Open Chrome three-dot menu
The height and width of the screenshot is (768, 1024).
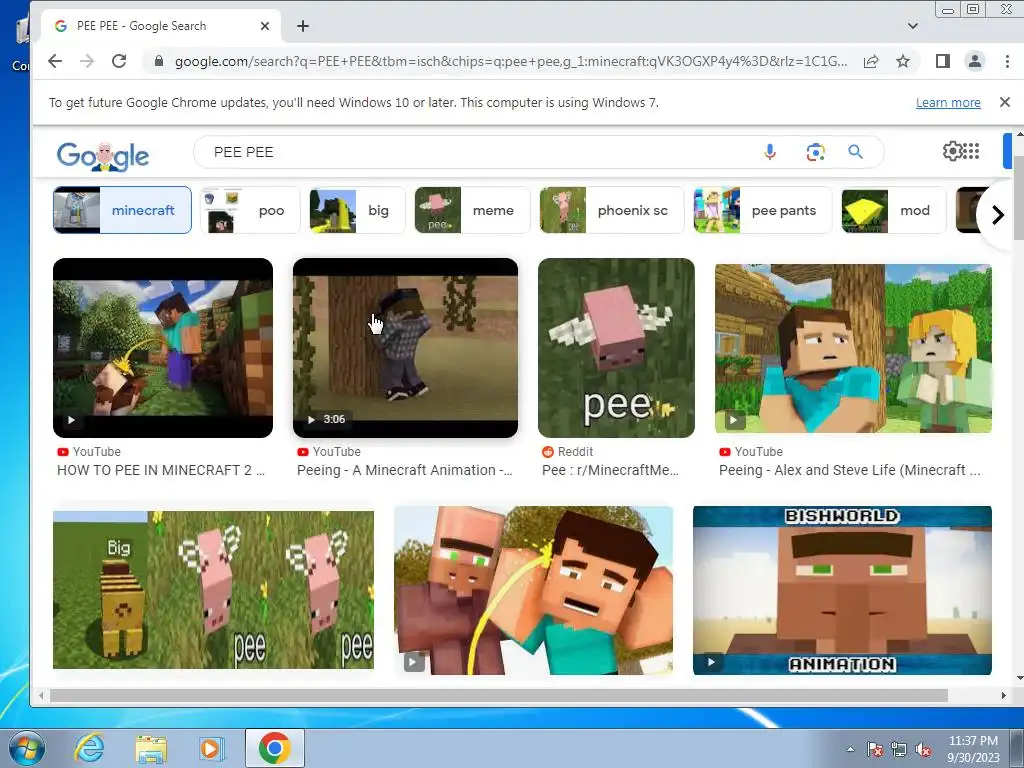(x=1007, y=61)
